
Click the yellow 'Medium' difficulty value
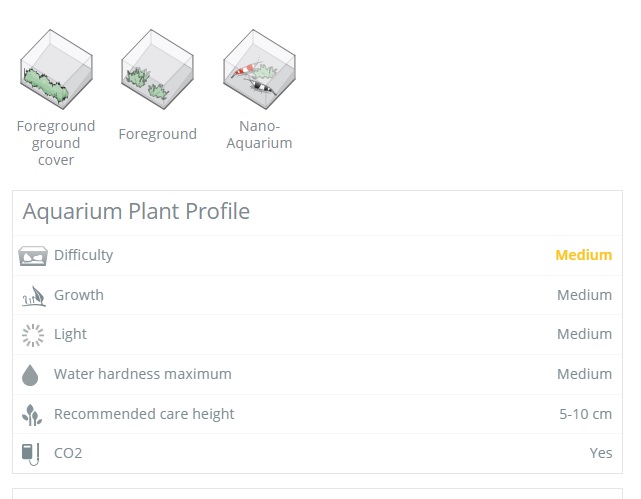[x=583, y=255]
